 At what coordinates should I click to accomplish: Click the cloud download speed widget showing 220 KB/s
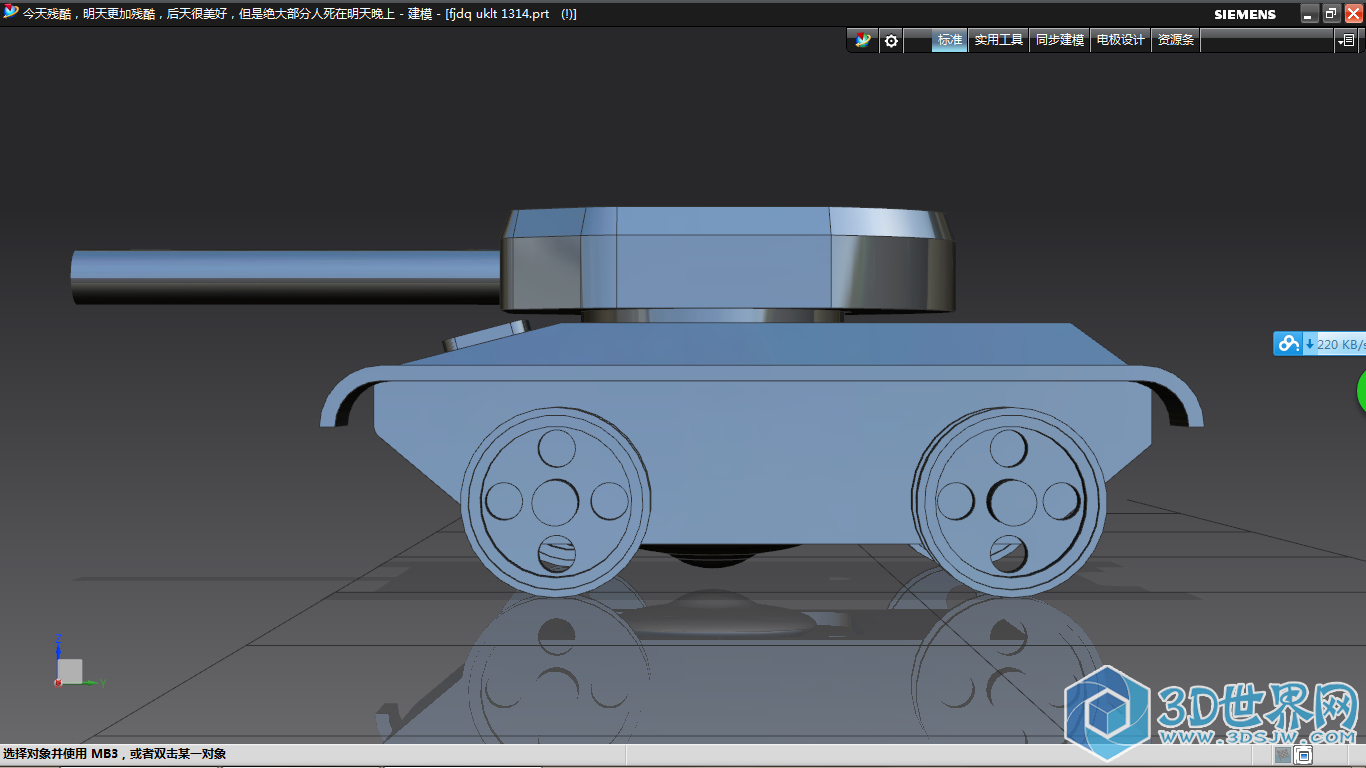[x=1319, y=344]
